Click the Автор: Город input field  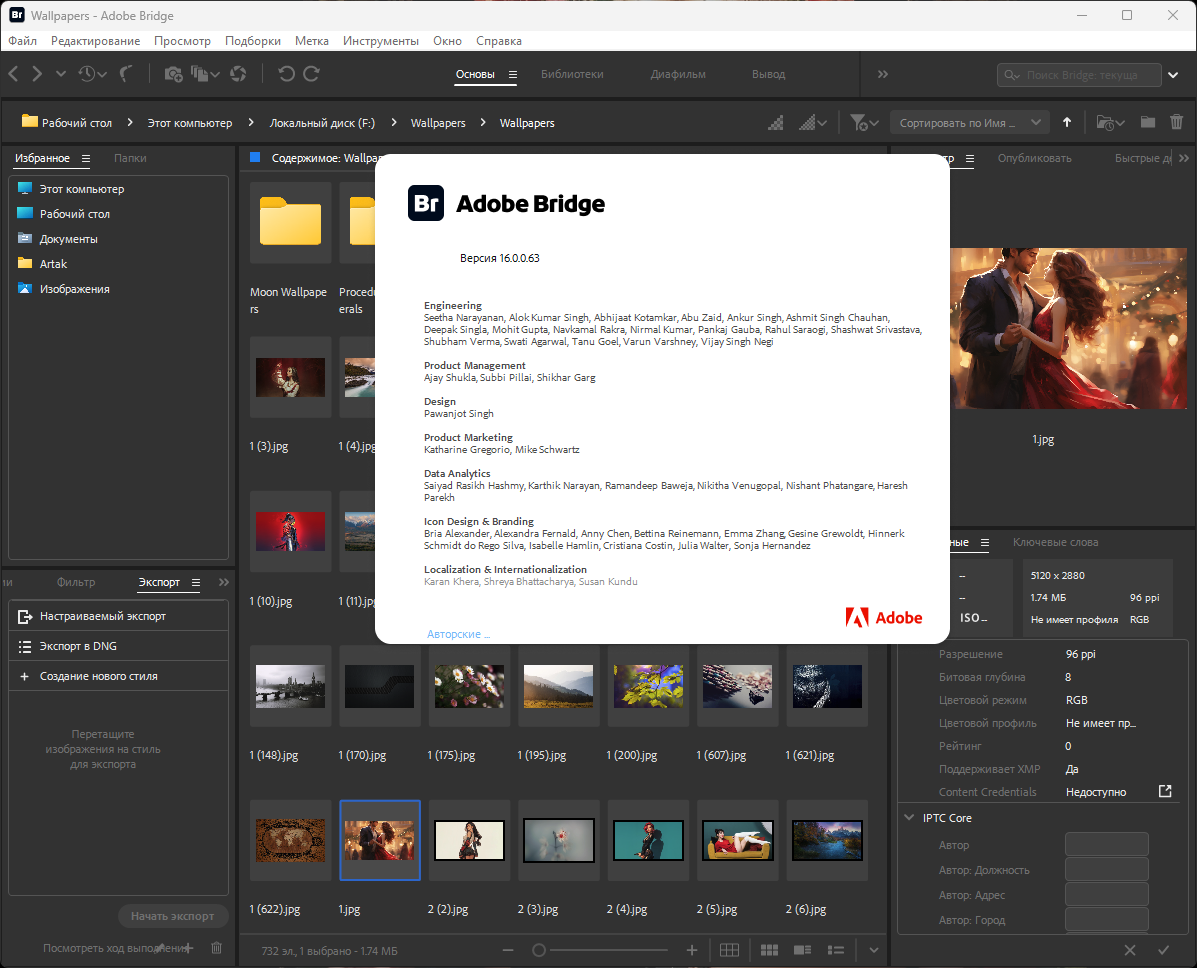(x=1106, y=919)
